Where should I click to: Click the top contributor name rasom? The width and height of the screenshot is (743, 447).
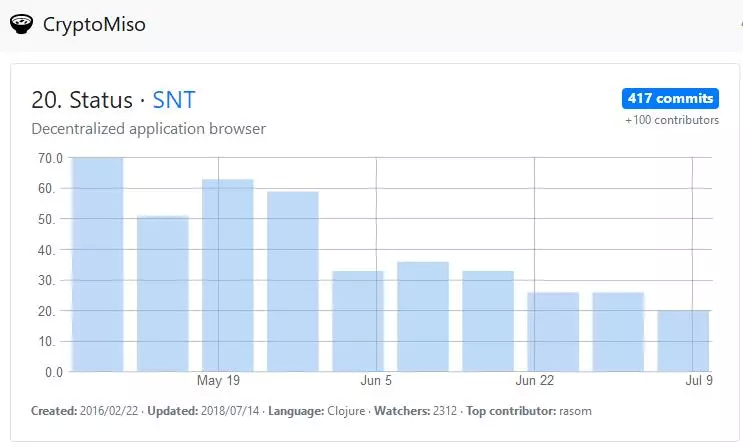(575, 411)
